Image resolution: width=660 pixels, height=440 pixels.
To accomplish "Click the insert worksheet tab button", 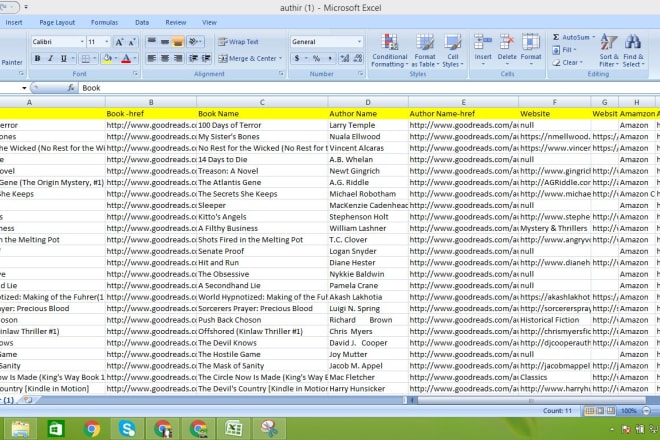I will pos(27,400).
